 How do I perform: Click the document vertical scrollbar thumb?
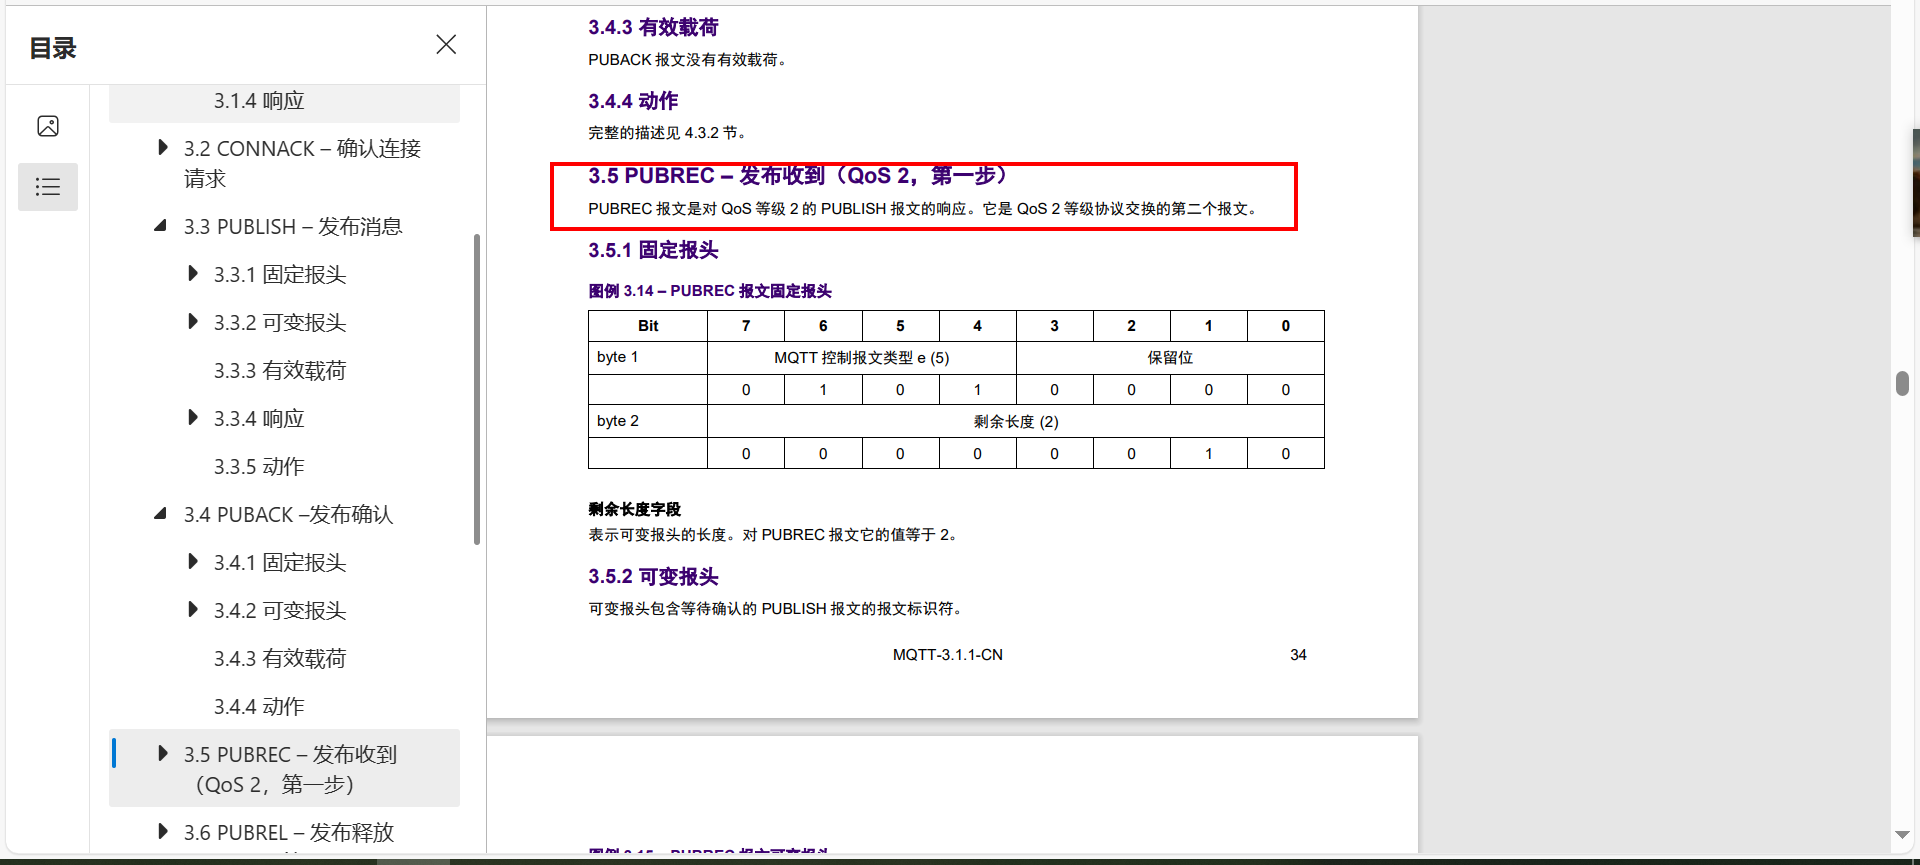1902,384
